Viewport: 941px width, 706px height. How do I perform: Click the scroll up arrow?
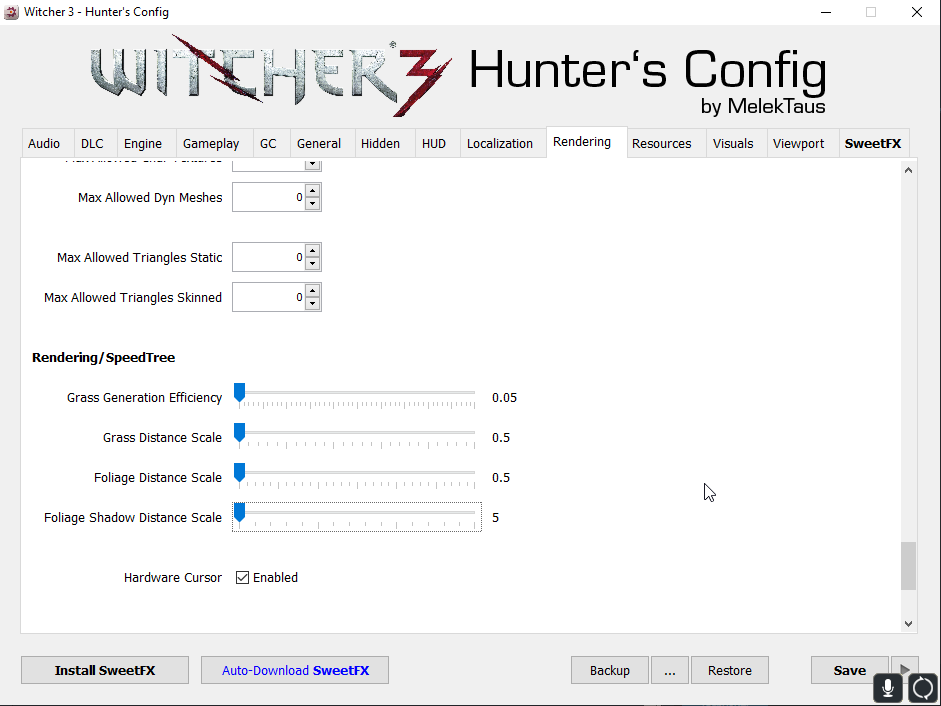(x=908, y=170)
